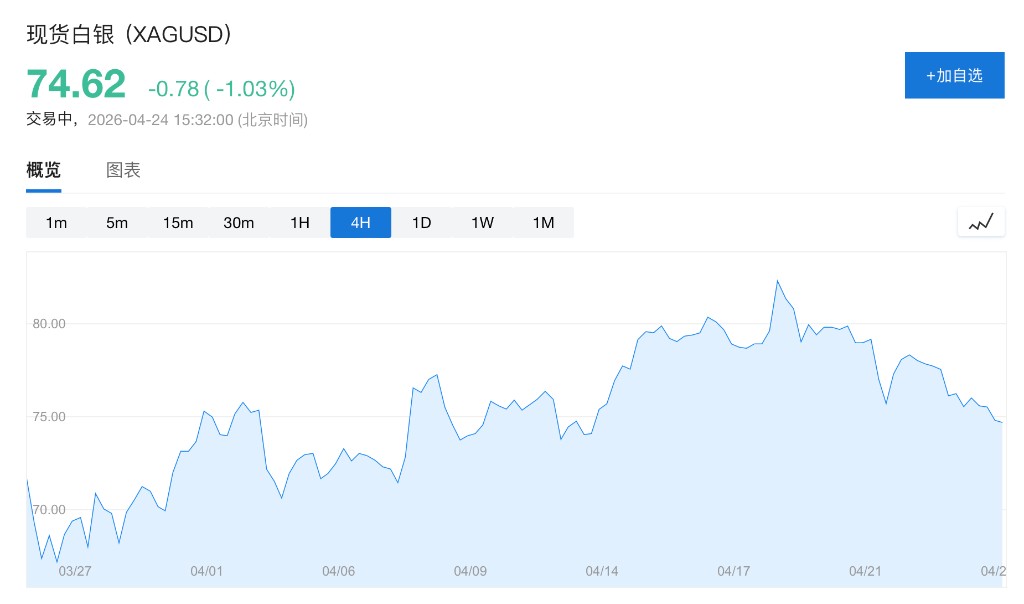Switch to 1H timeframe
Viewport: 1024px width, 604px height.
[300, 222]
